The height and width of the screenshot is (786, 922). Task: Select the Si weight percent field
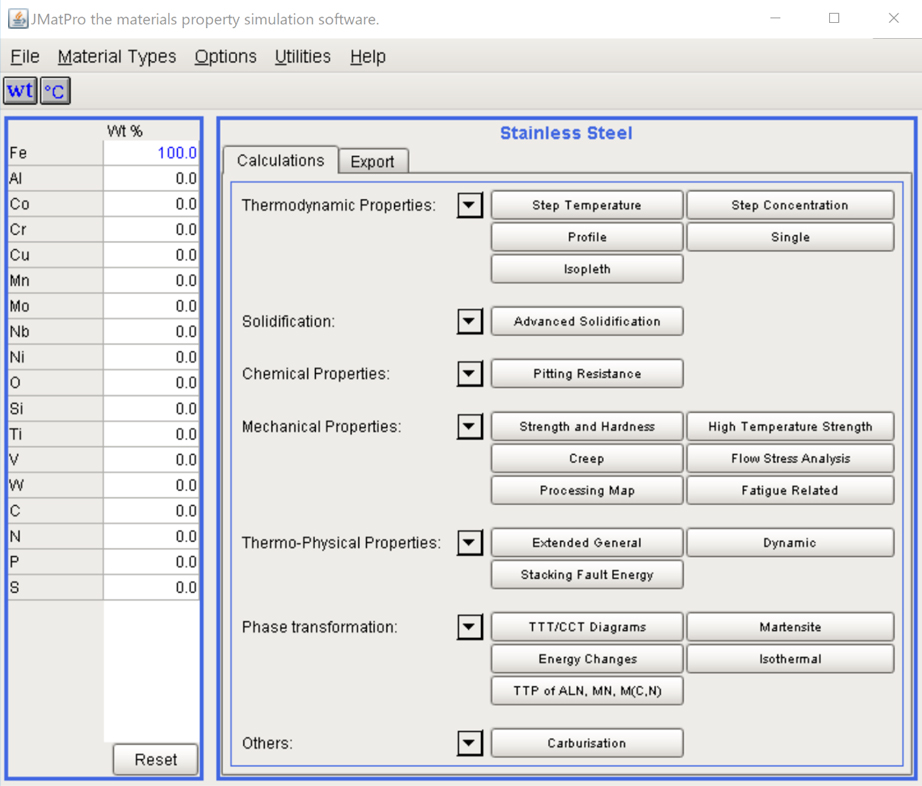[x=151, y=409]
